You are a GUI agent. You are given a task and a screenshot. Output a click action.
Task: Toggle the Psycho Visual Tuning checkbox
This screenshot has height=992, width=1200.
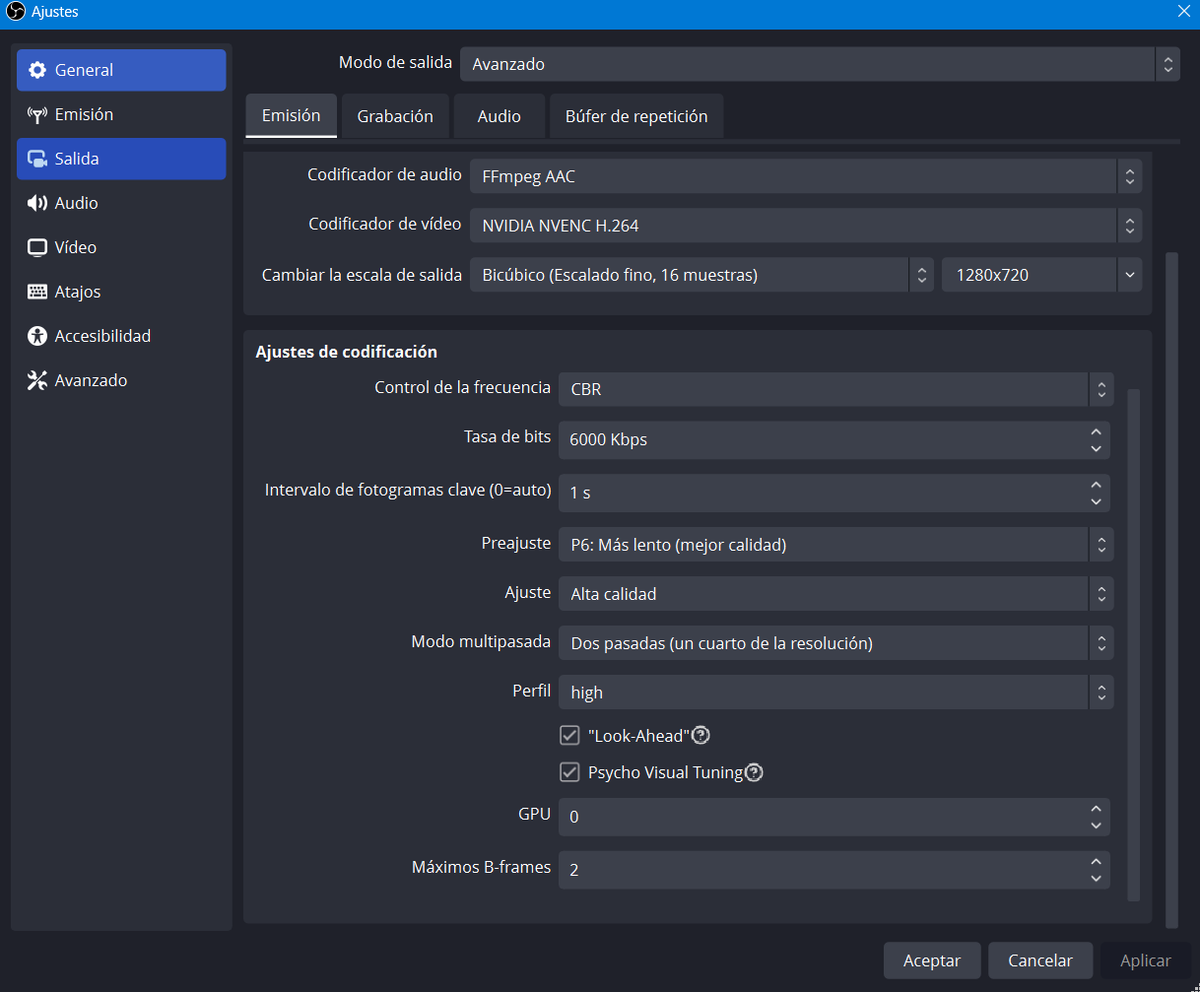pos(570,772)
